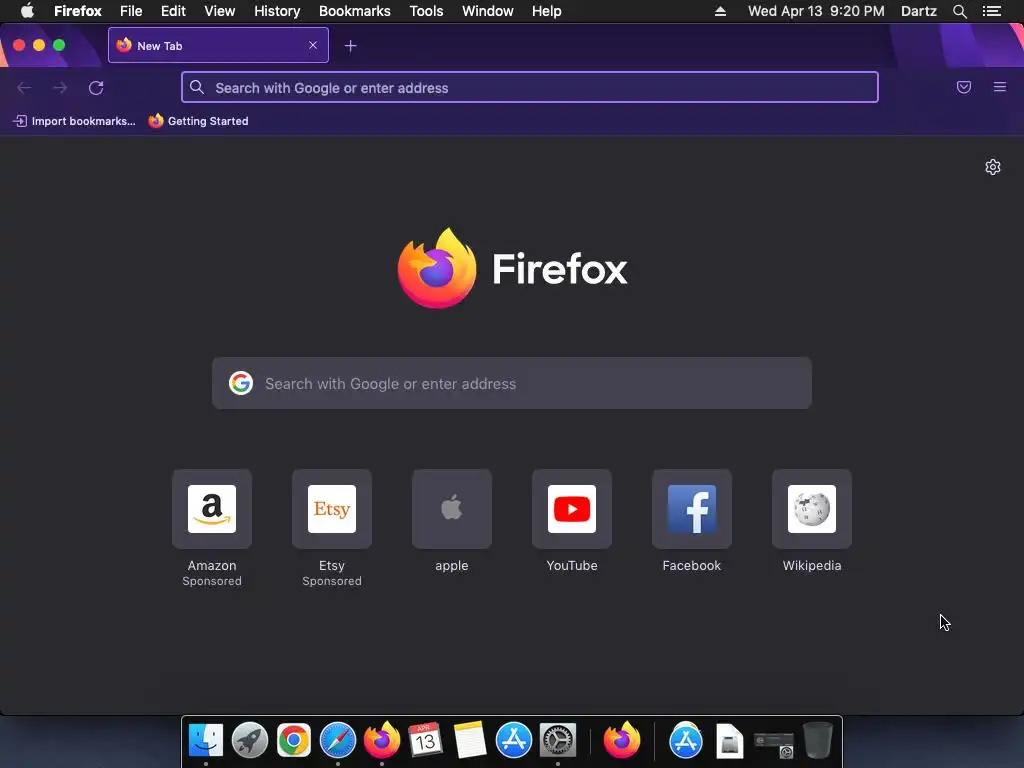The width and height of the screenshot is (1024, 768).
Task: Open the Window menu
Action: [x=488, y=11]
